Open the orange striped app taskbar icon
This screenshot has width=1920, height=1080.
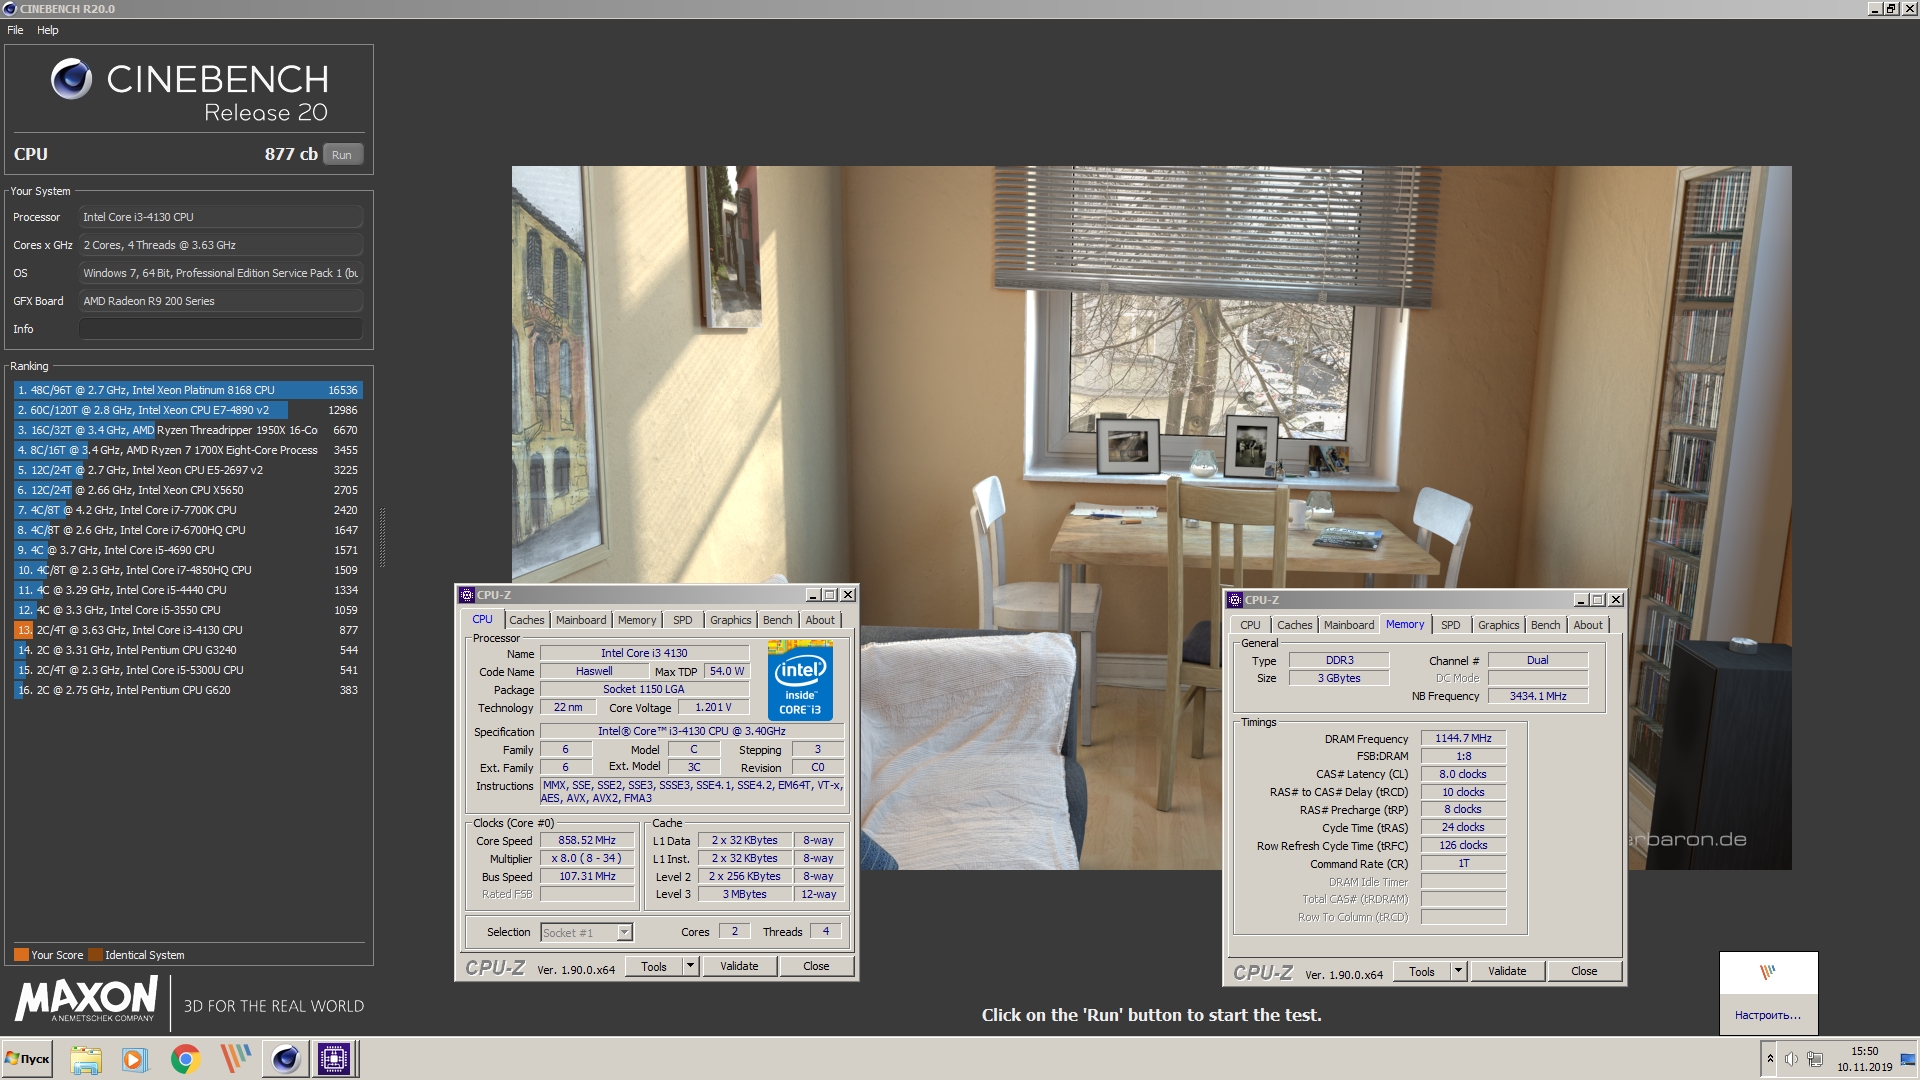coord(236,1059)
